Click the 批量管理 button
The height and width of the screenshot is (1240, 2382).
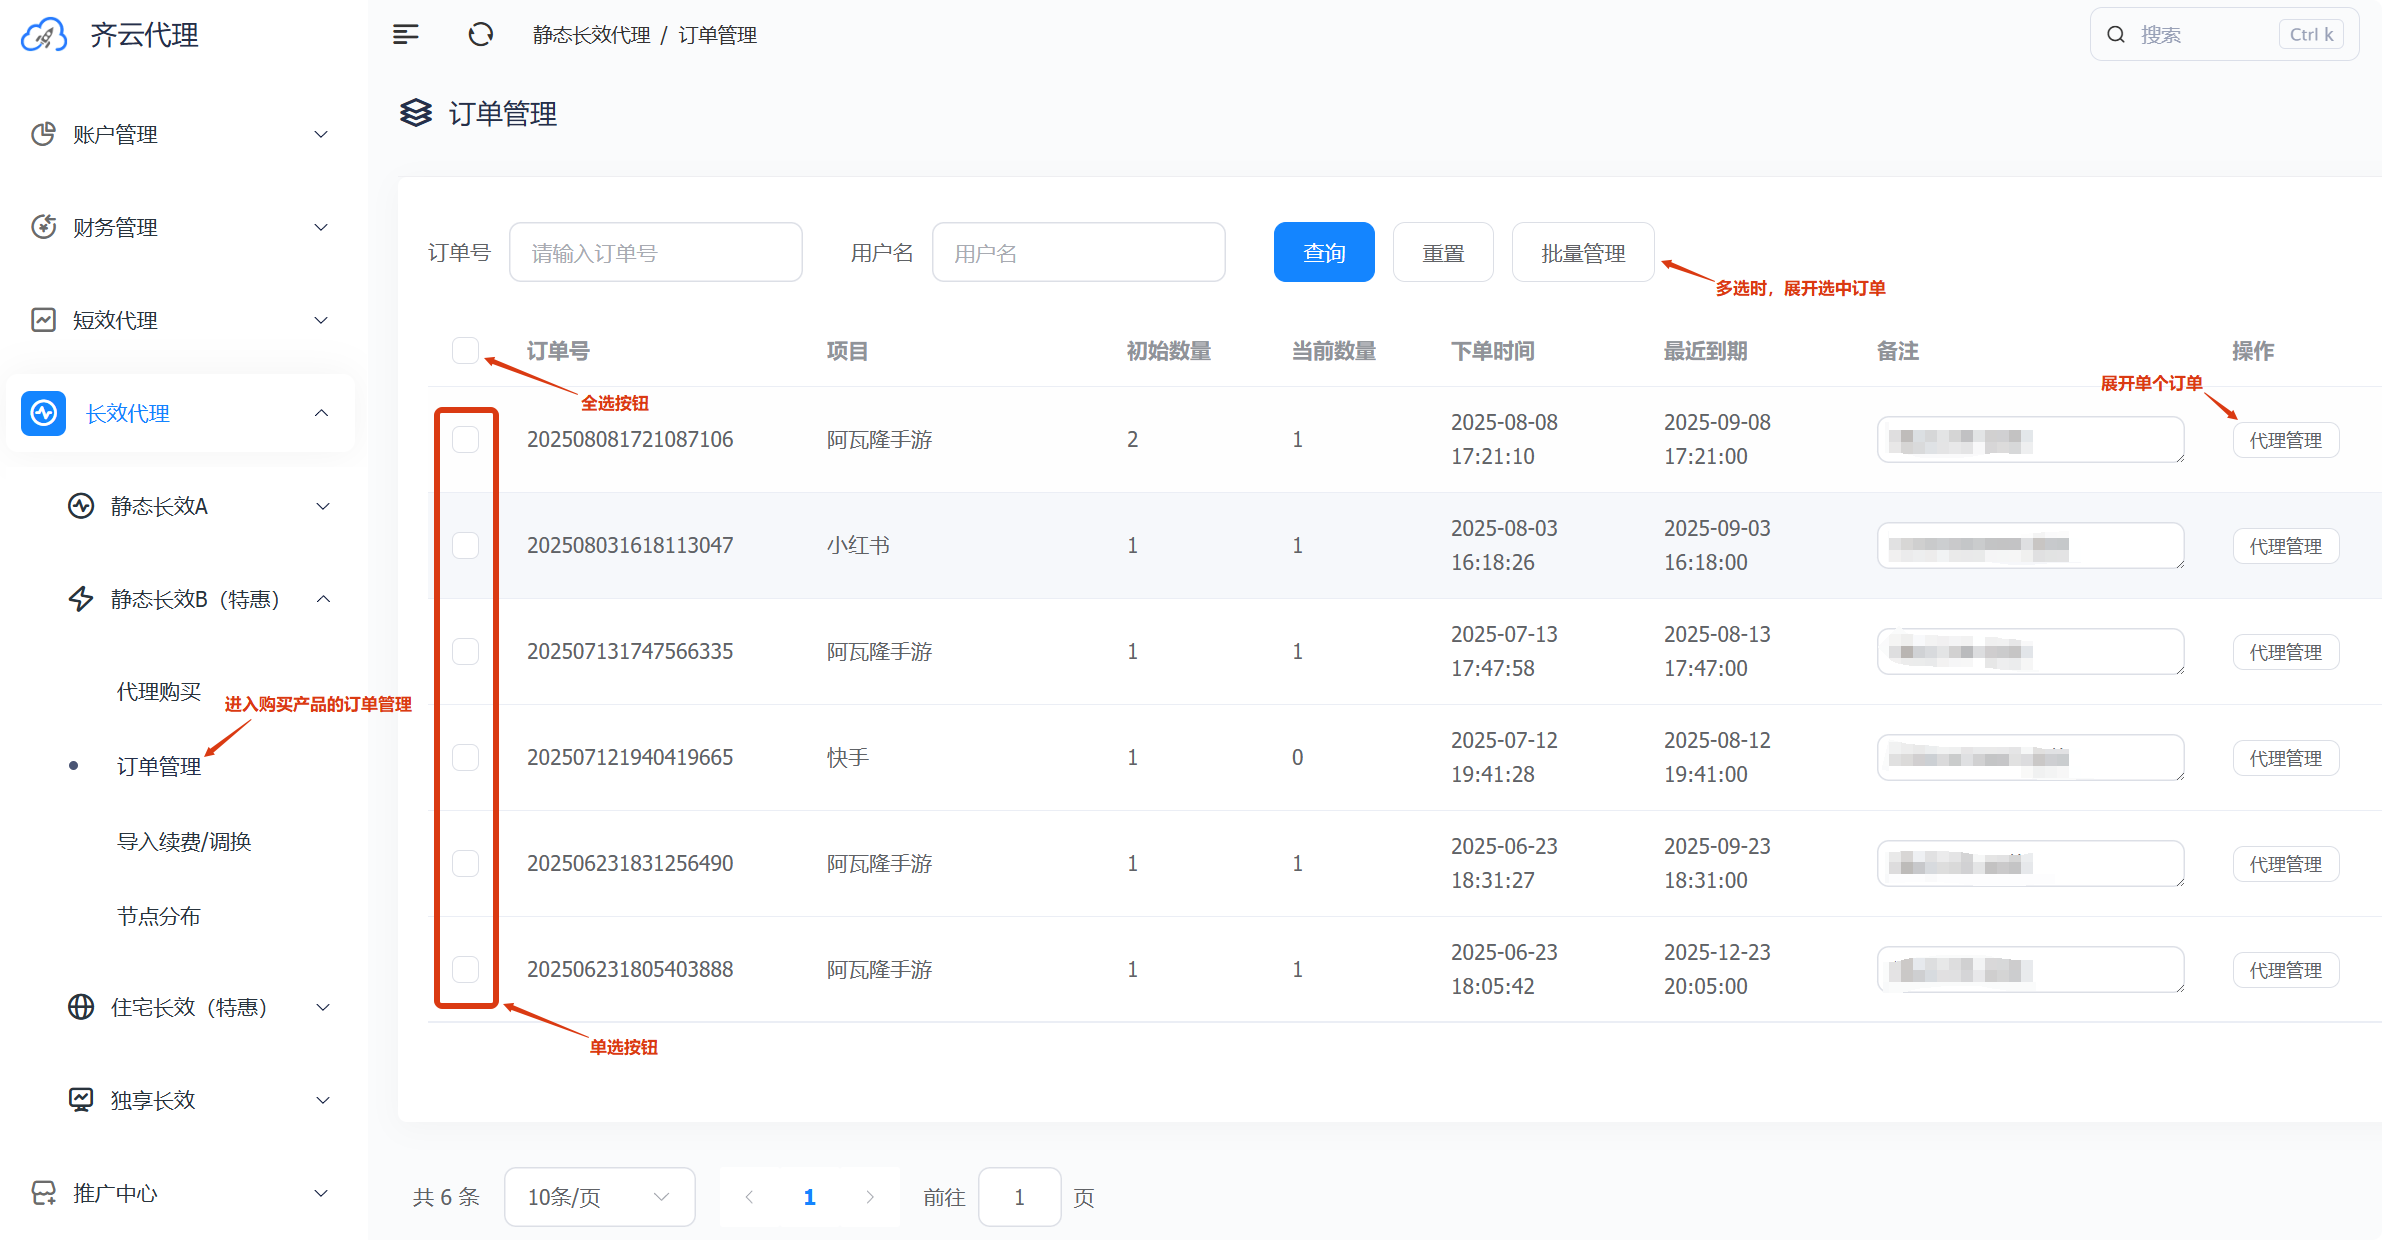(x=1583, y=253)
